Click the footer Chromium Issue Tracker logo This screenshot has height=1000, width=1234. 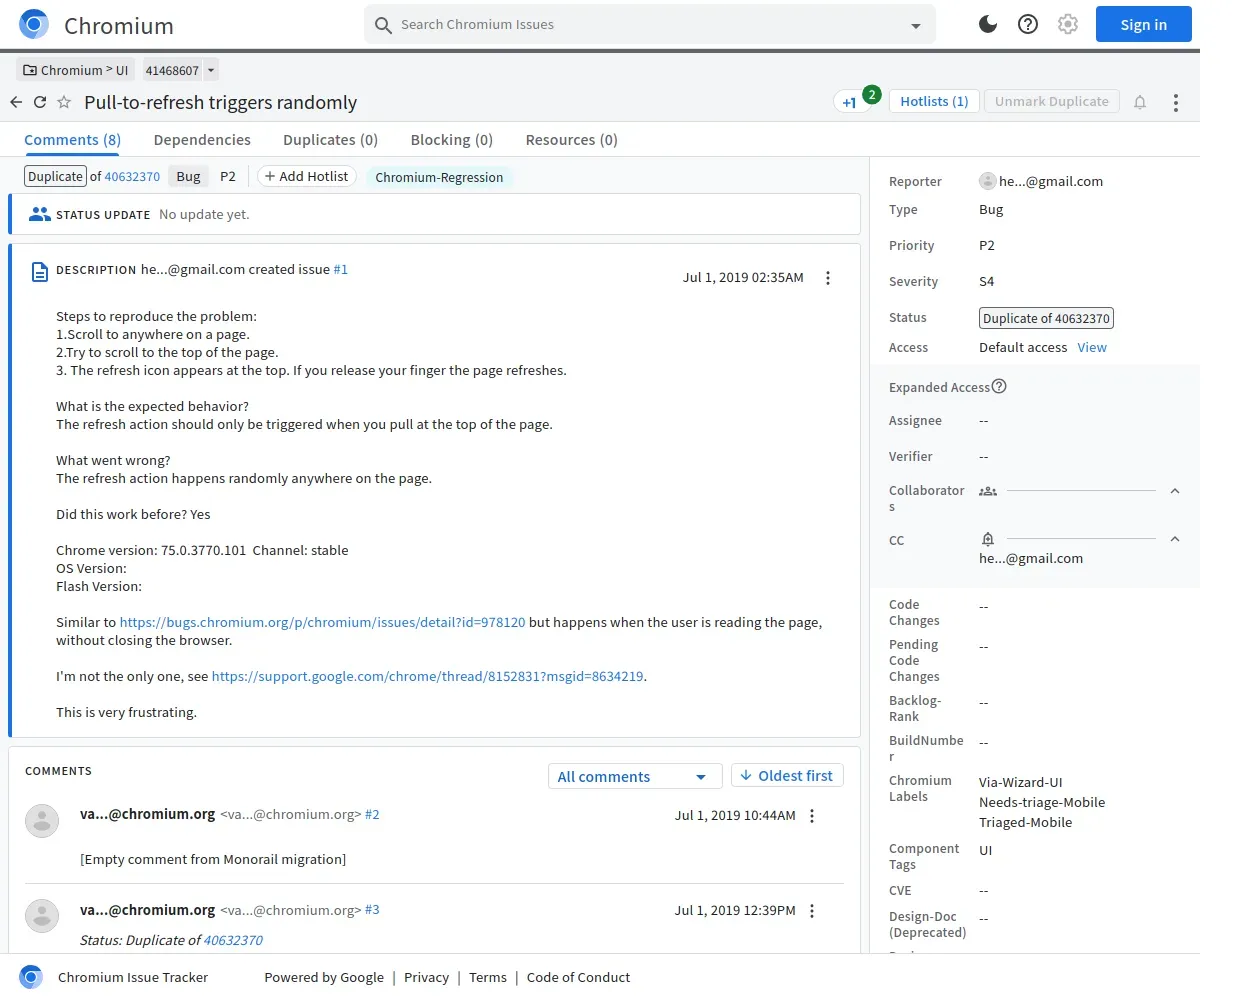click(x=31, y=977)
